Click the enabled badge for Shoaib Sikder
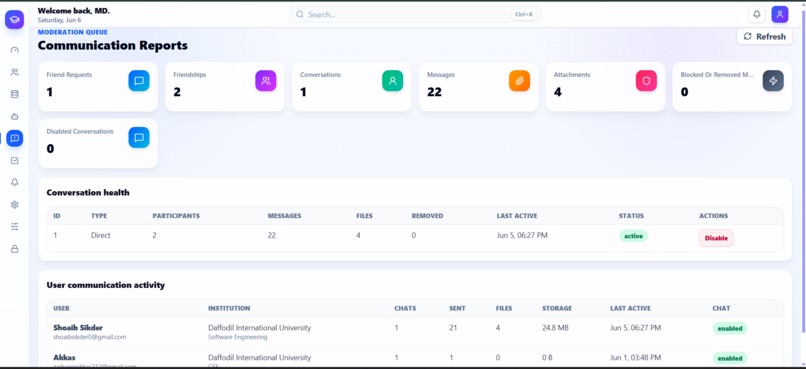The width and height of the screenshot is (806, 369). coord(730,328)
